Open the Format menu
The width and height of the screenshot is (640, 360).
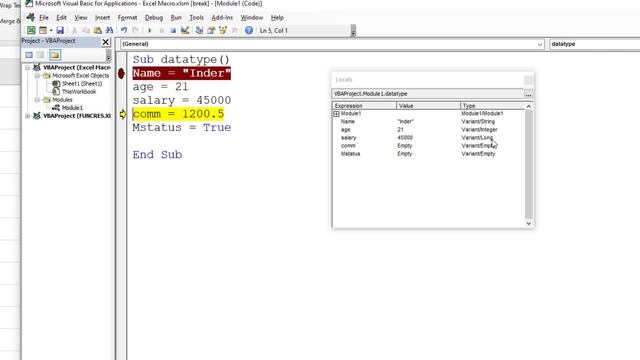click(127, 18)
